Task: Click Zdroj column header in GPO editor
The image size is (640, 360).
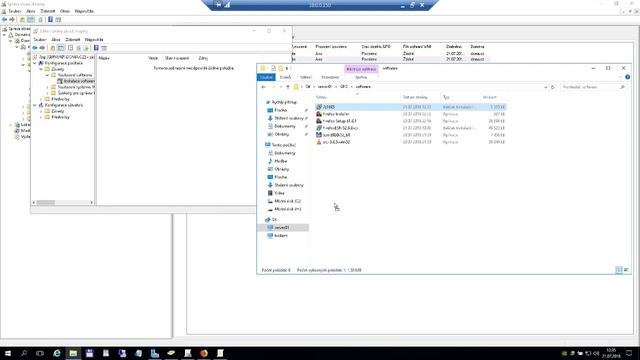Action: tap(203, 58)
